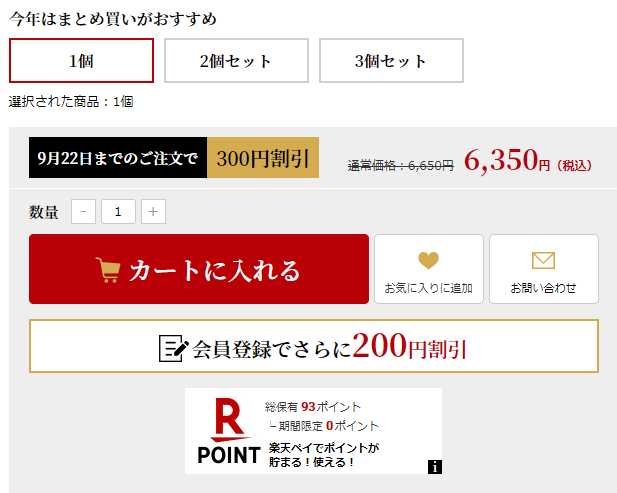Click the small info icon on Rakuten banner

pos(435,466)
